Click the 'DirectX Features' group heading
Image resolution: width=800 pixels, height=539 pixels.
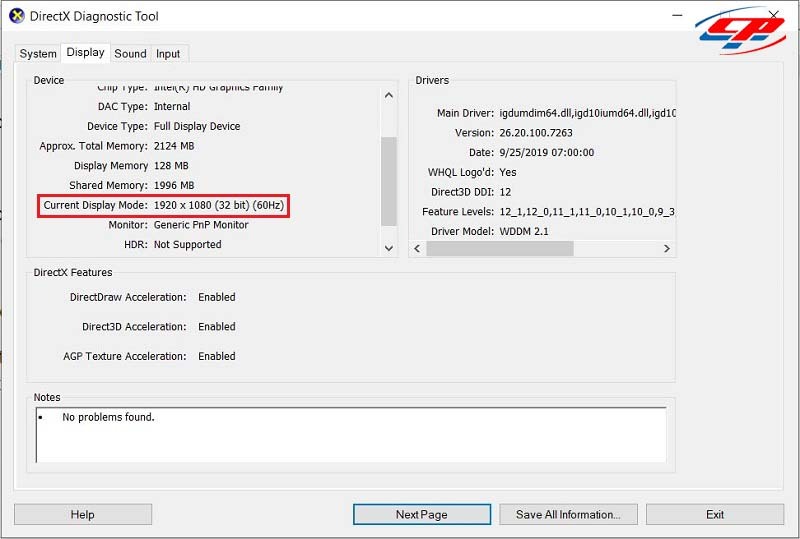[73, 273]
